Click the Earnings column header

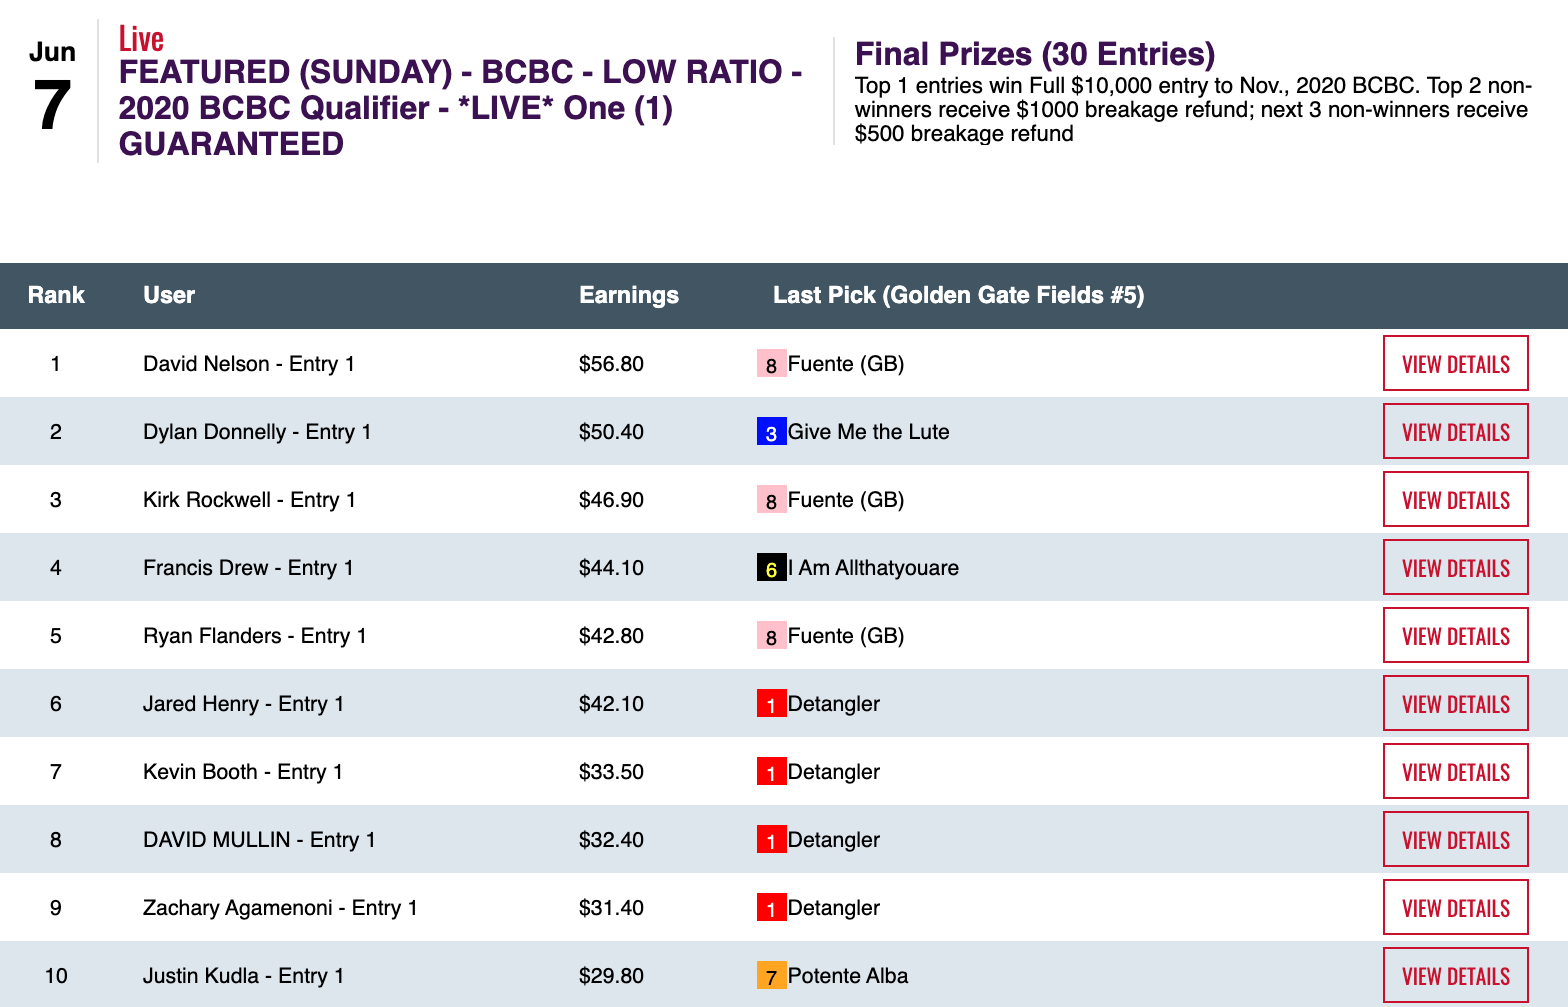[x=628, y=295]
